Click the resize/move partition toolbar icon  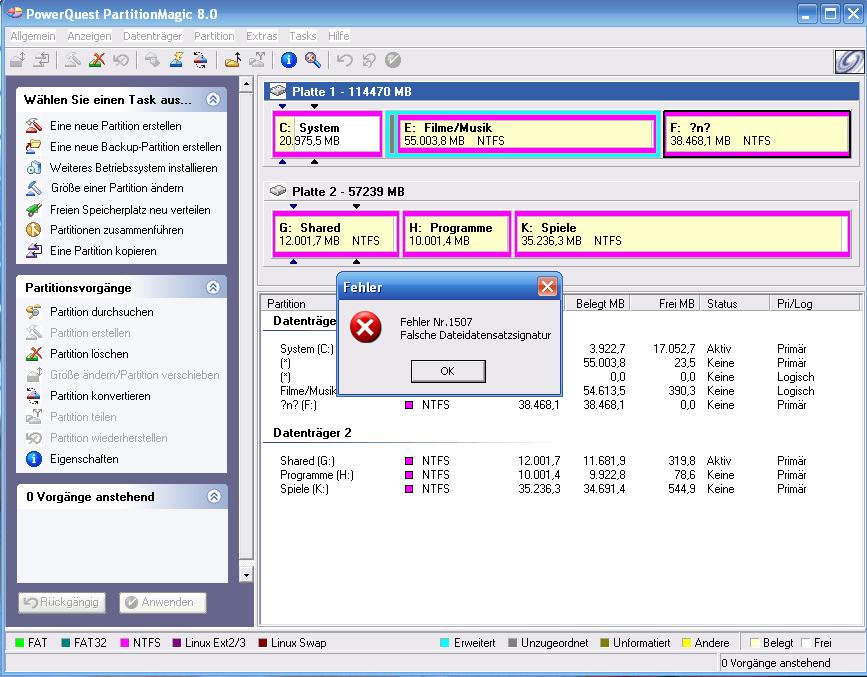coord(18,60)
